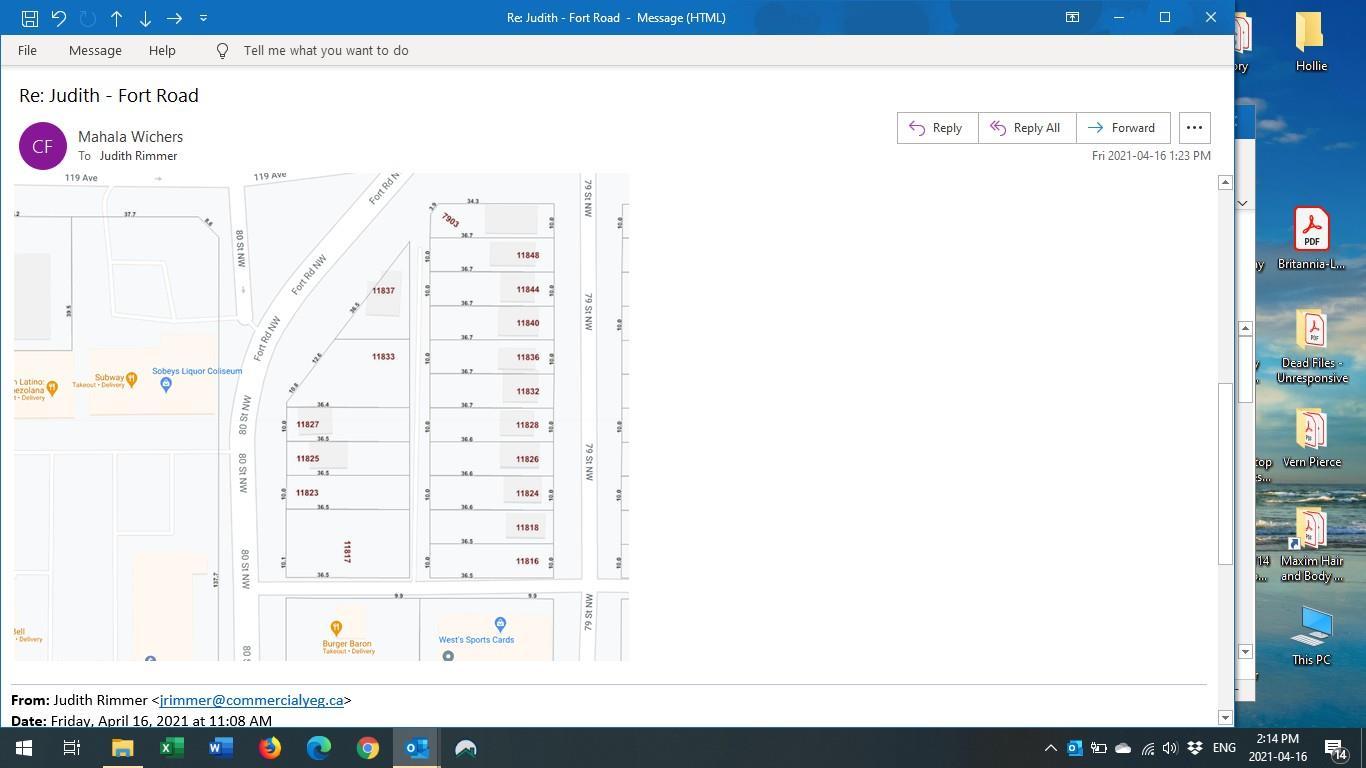The height and width of the screenshot is (768, 1366).
Task: Expand hidden icons in the system tray
Action: click(x=1050, y=747)
